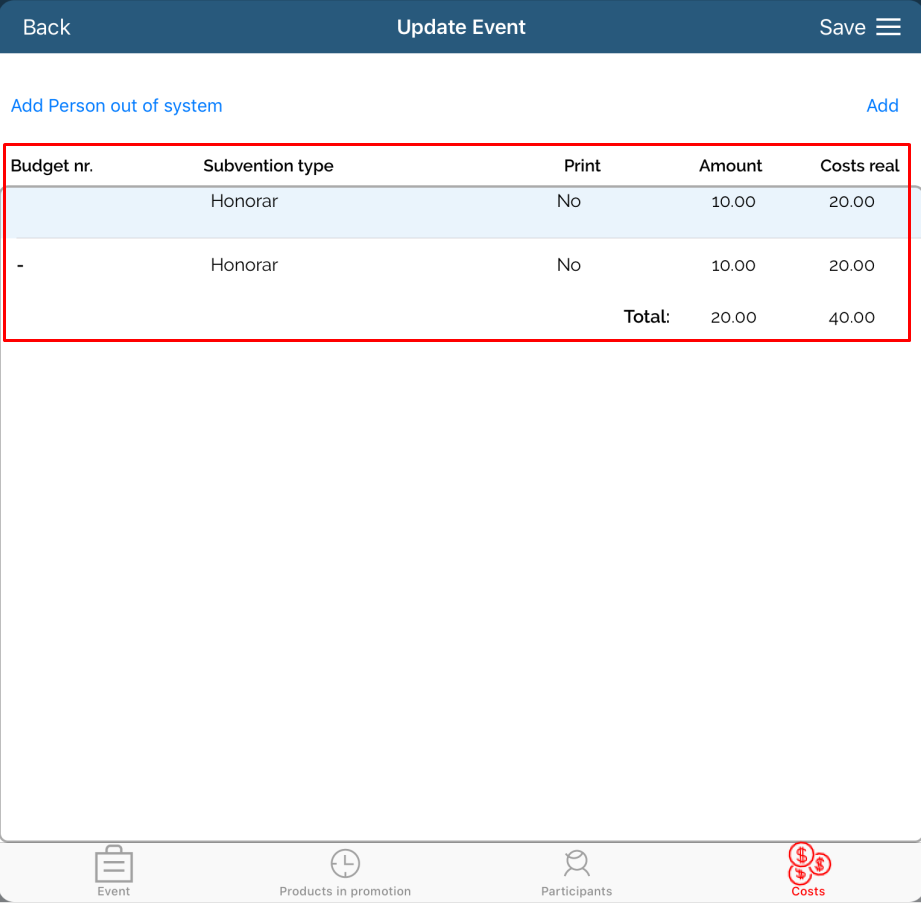
Task: Click the 10.00 amount in second row
Action: click(733, 266)
